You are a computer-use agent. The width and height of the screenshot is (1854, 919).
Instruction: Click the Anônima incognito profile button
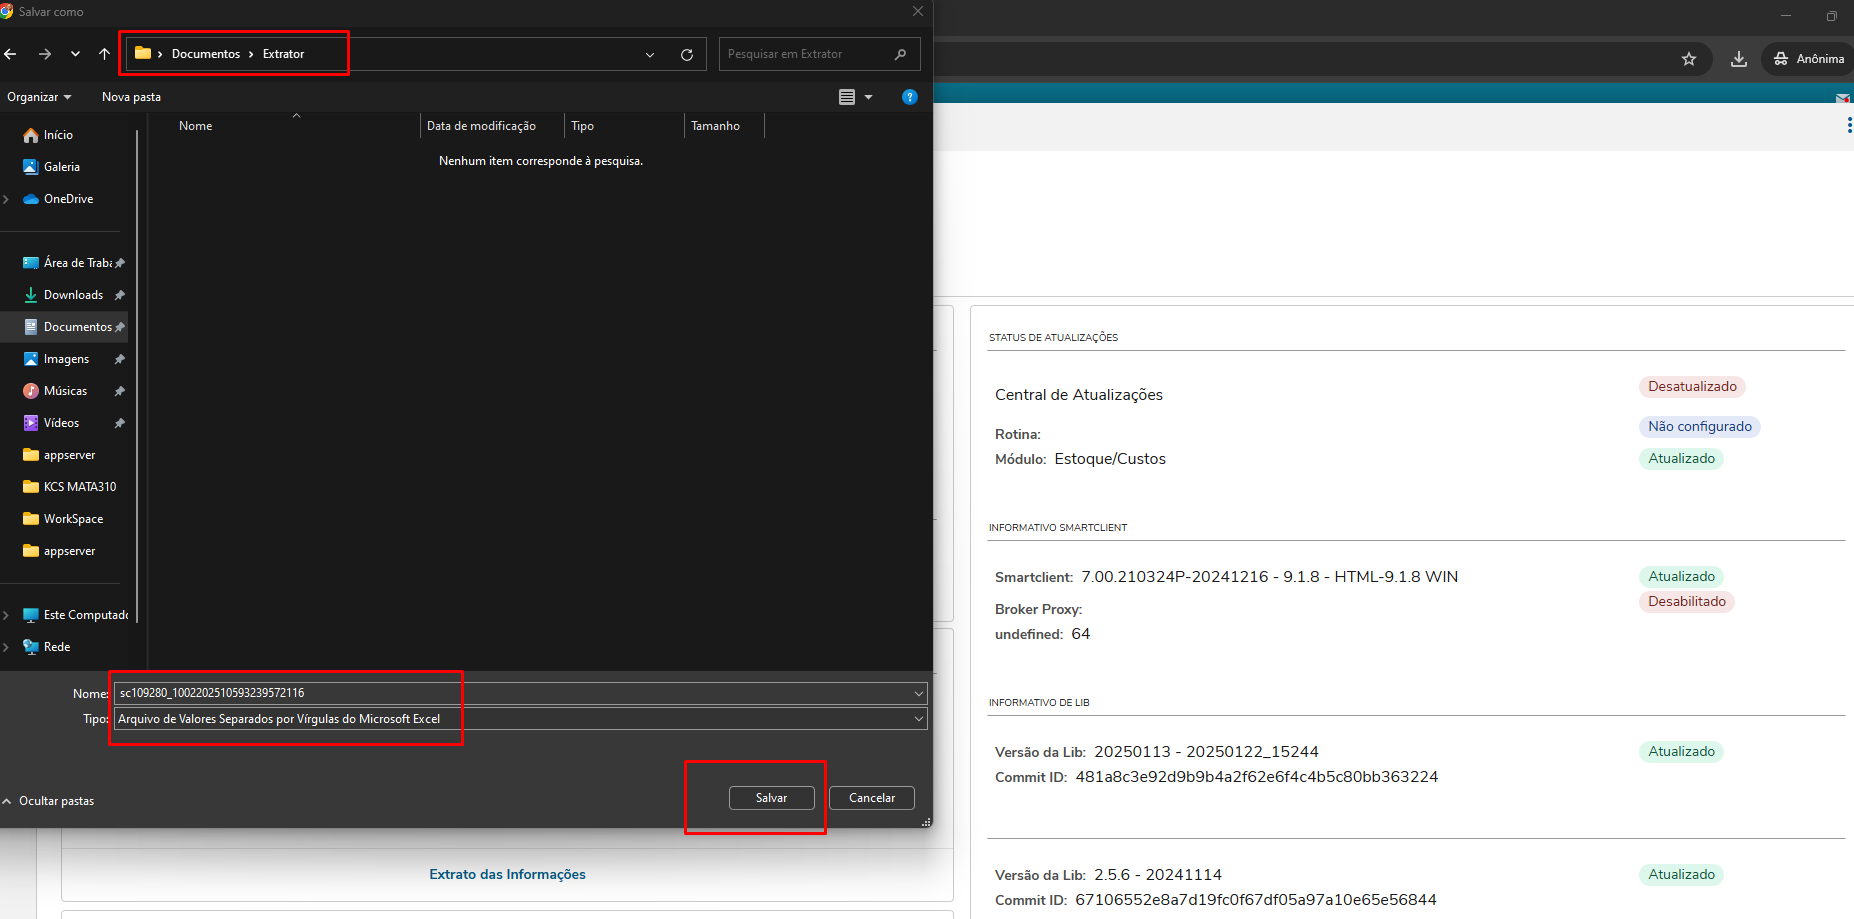click(x=1808, y=59)
